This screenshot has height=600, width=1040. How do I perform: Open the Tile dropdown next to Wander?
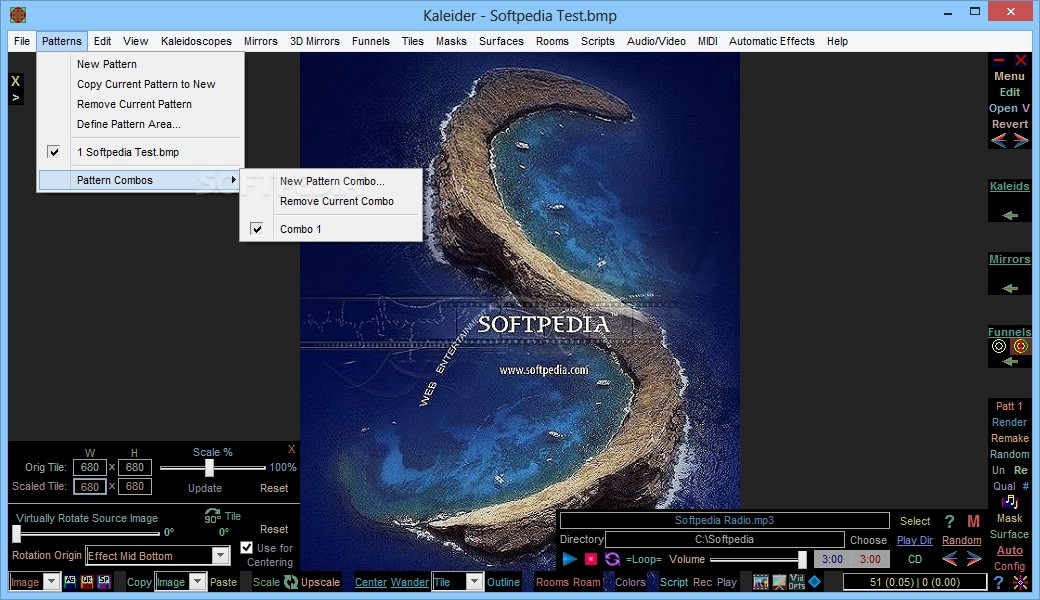pos(474,582)
